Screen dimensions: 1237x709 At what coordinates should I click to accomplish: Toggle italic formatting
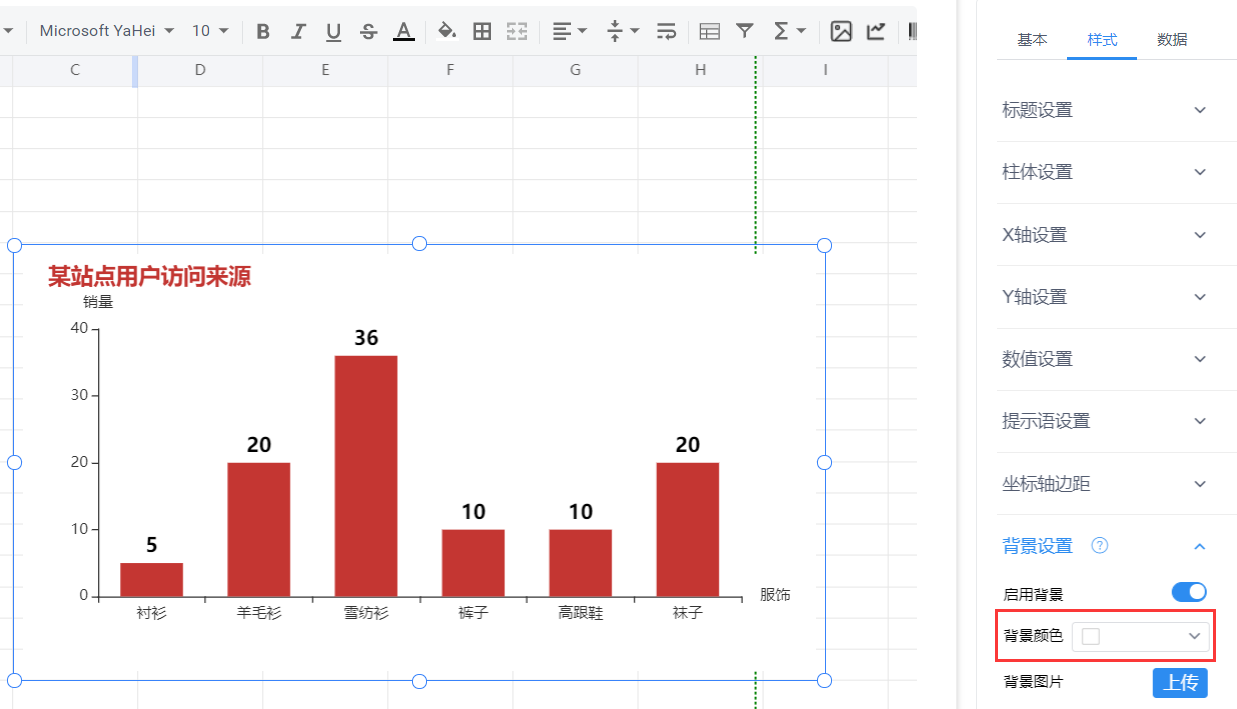coord(298,31)
